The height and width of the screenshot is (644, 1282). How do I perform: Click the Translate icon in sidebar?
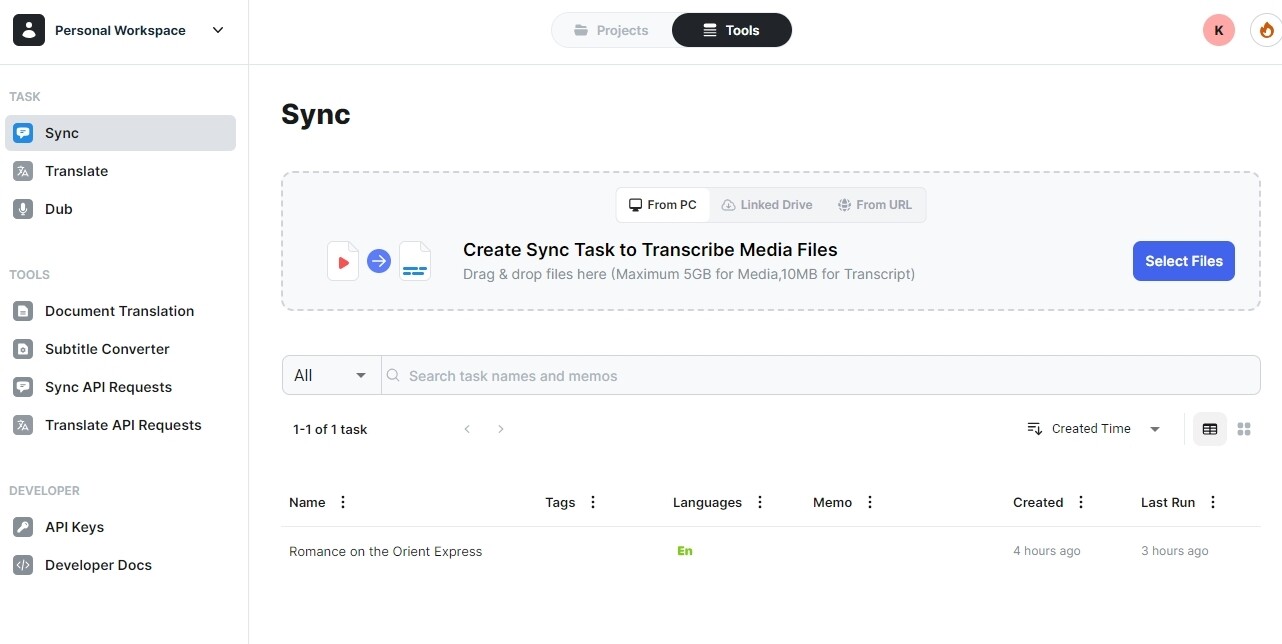pos(23,171)
